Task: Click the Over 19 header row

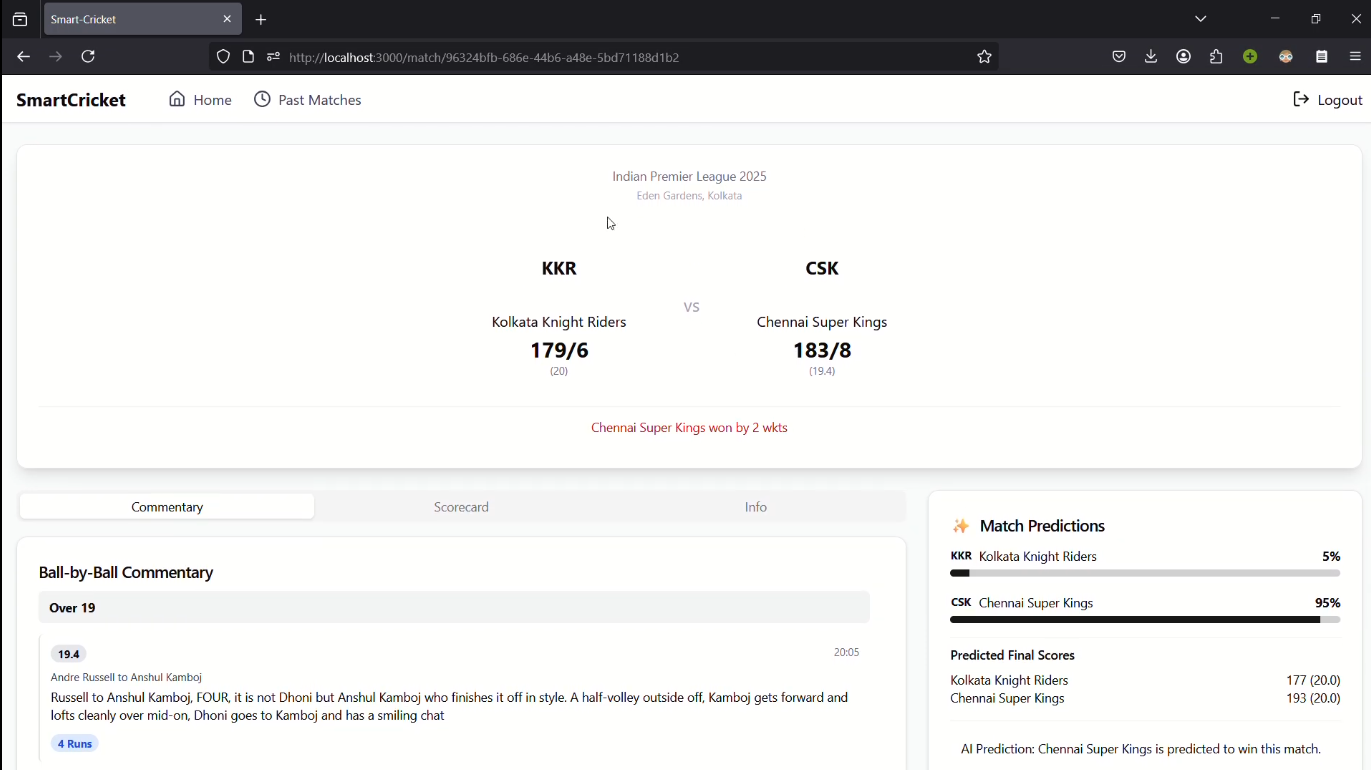Action: (454, 607)
